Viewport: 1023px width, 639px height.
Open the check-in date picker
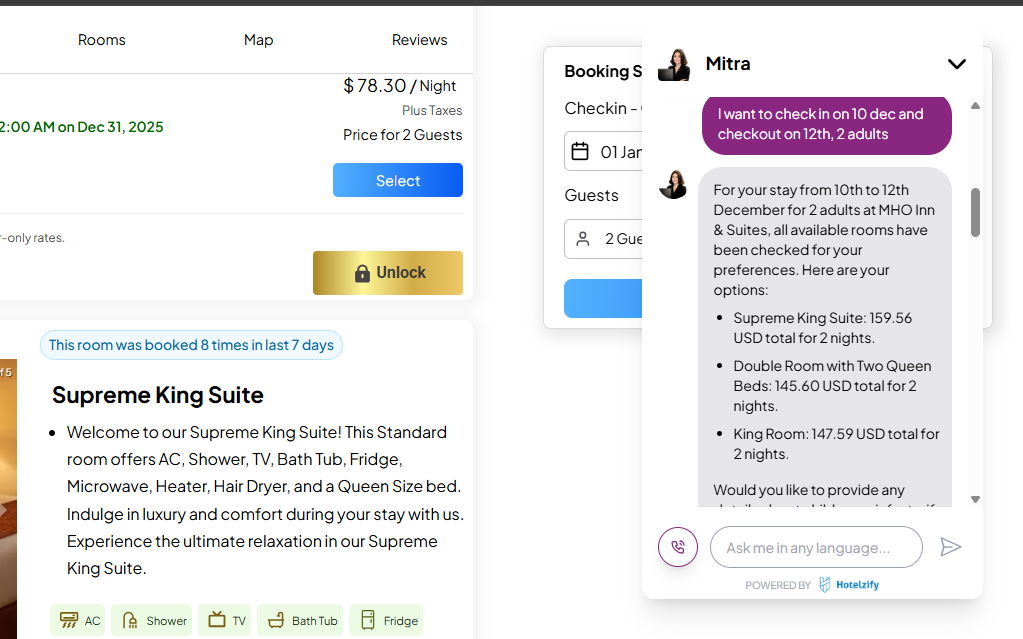[612, 152]
